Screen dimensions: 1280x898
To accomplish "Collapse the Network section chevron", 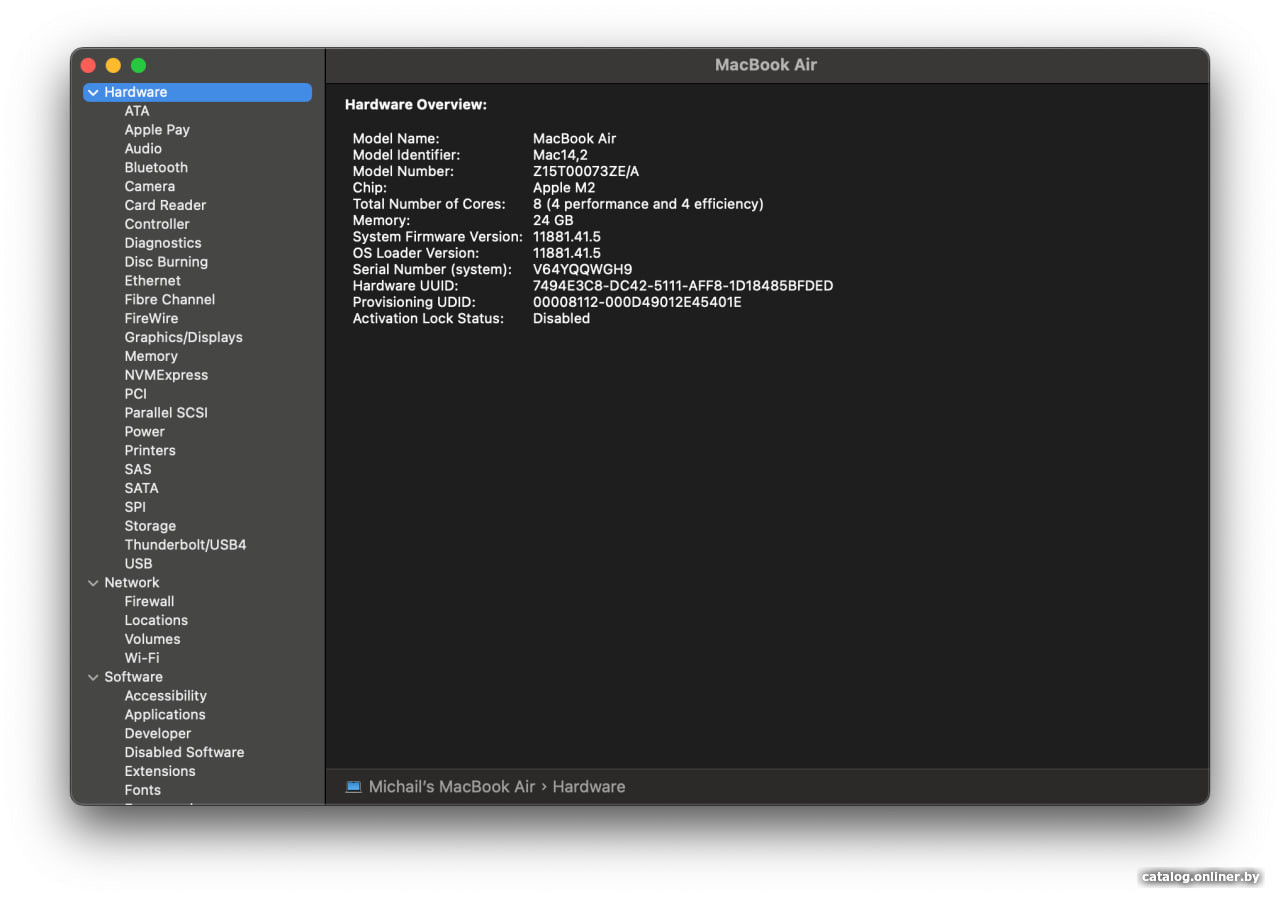I will 93,583.
